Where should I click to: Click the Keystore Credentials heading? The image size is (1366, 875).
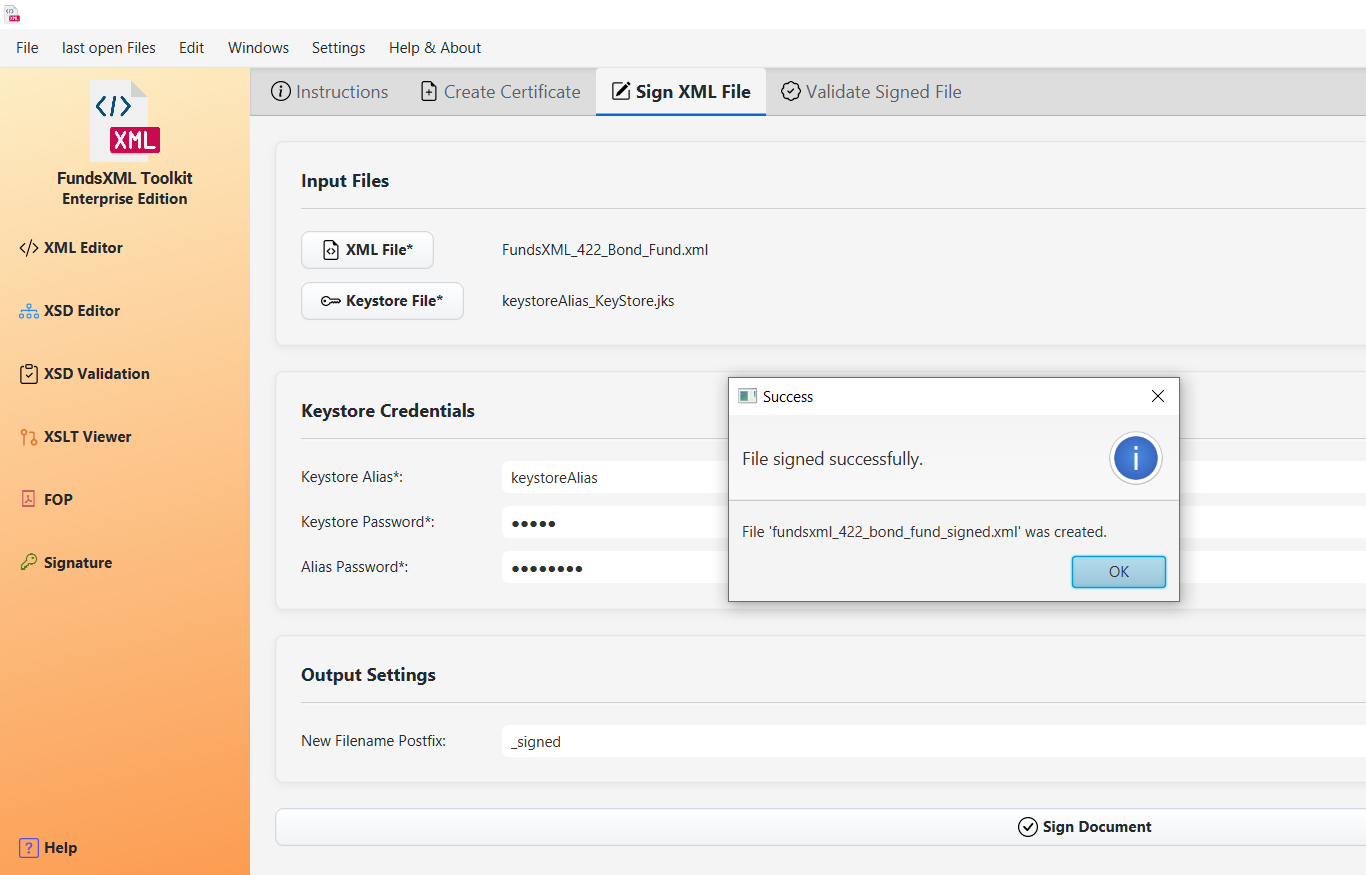click(x=388, y=411)
